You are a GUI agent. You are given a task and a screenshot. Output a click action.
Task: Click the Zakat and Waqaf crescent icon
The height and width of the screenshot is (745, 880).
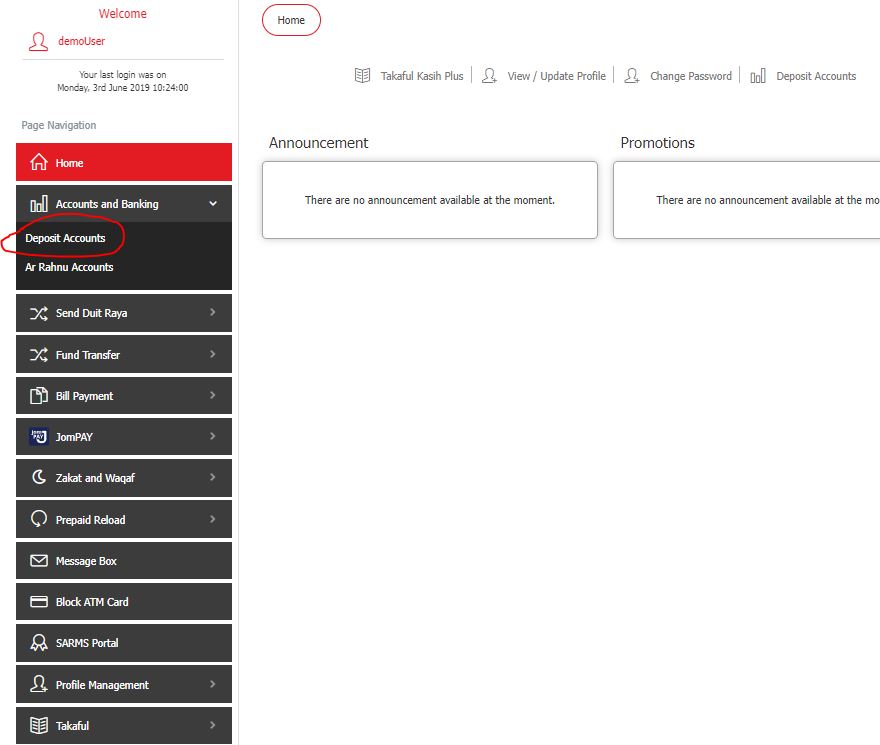[x=36, y=477]
